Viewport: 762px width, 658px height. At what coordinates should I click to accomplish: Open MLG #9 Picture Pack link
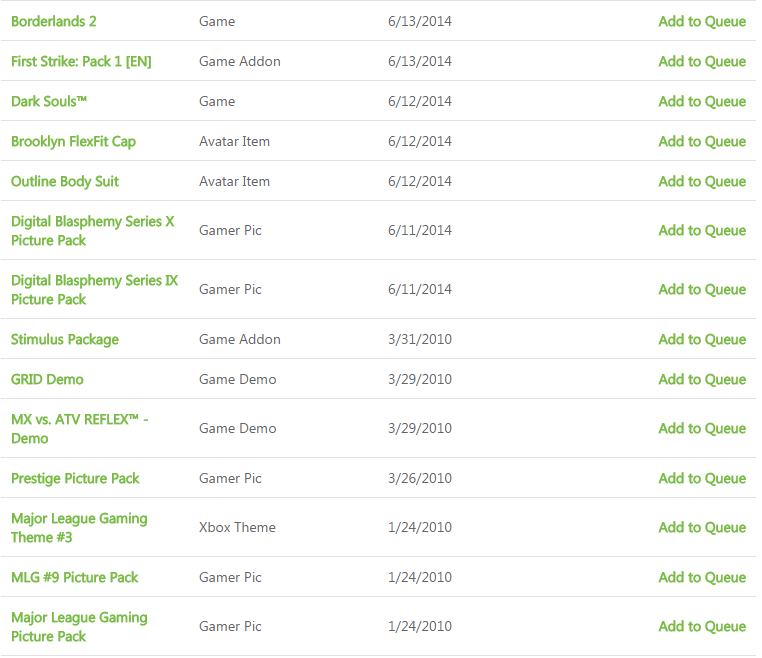[75, 577]
